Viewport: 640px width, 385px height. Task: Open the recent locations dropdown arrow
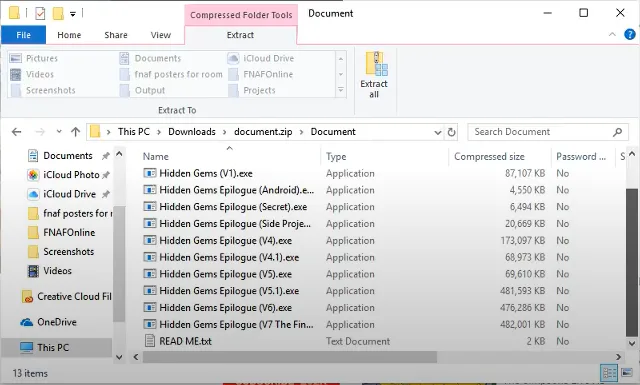[x=59, y=131]
